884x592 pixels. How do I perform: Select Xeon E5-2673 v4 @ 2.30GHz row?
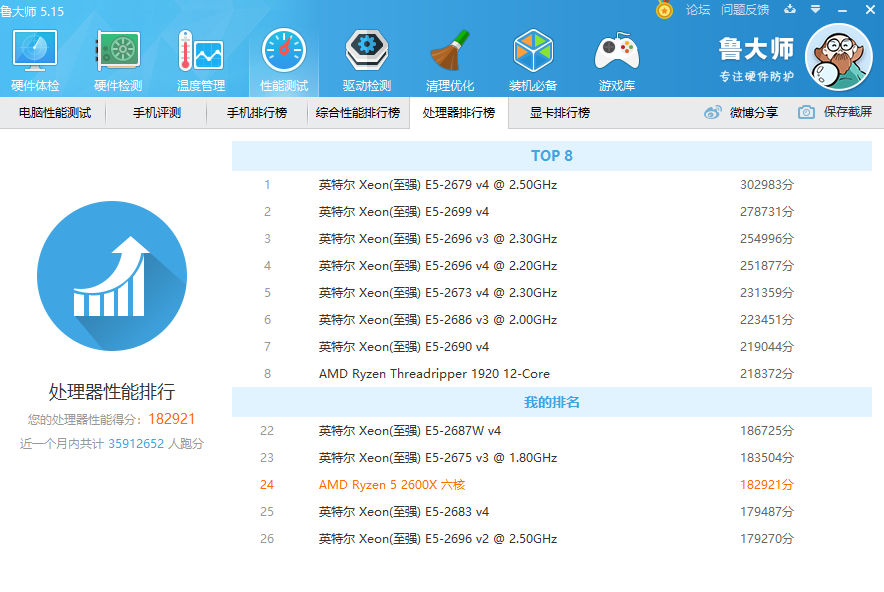tap(551, 293)
